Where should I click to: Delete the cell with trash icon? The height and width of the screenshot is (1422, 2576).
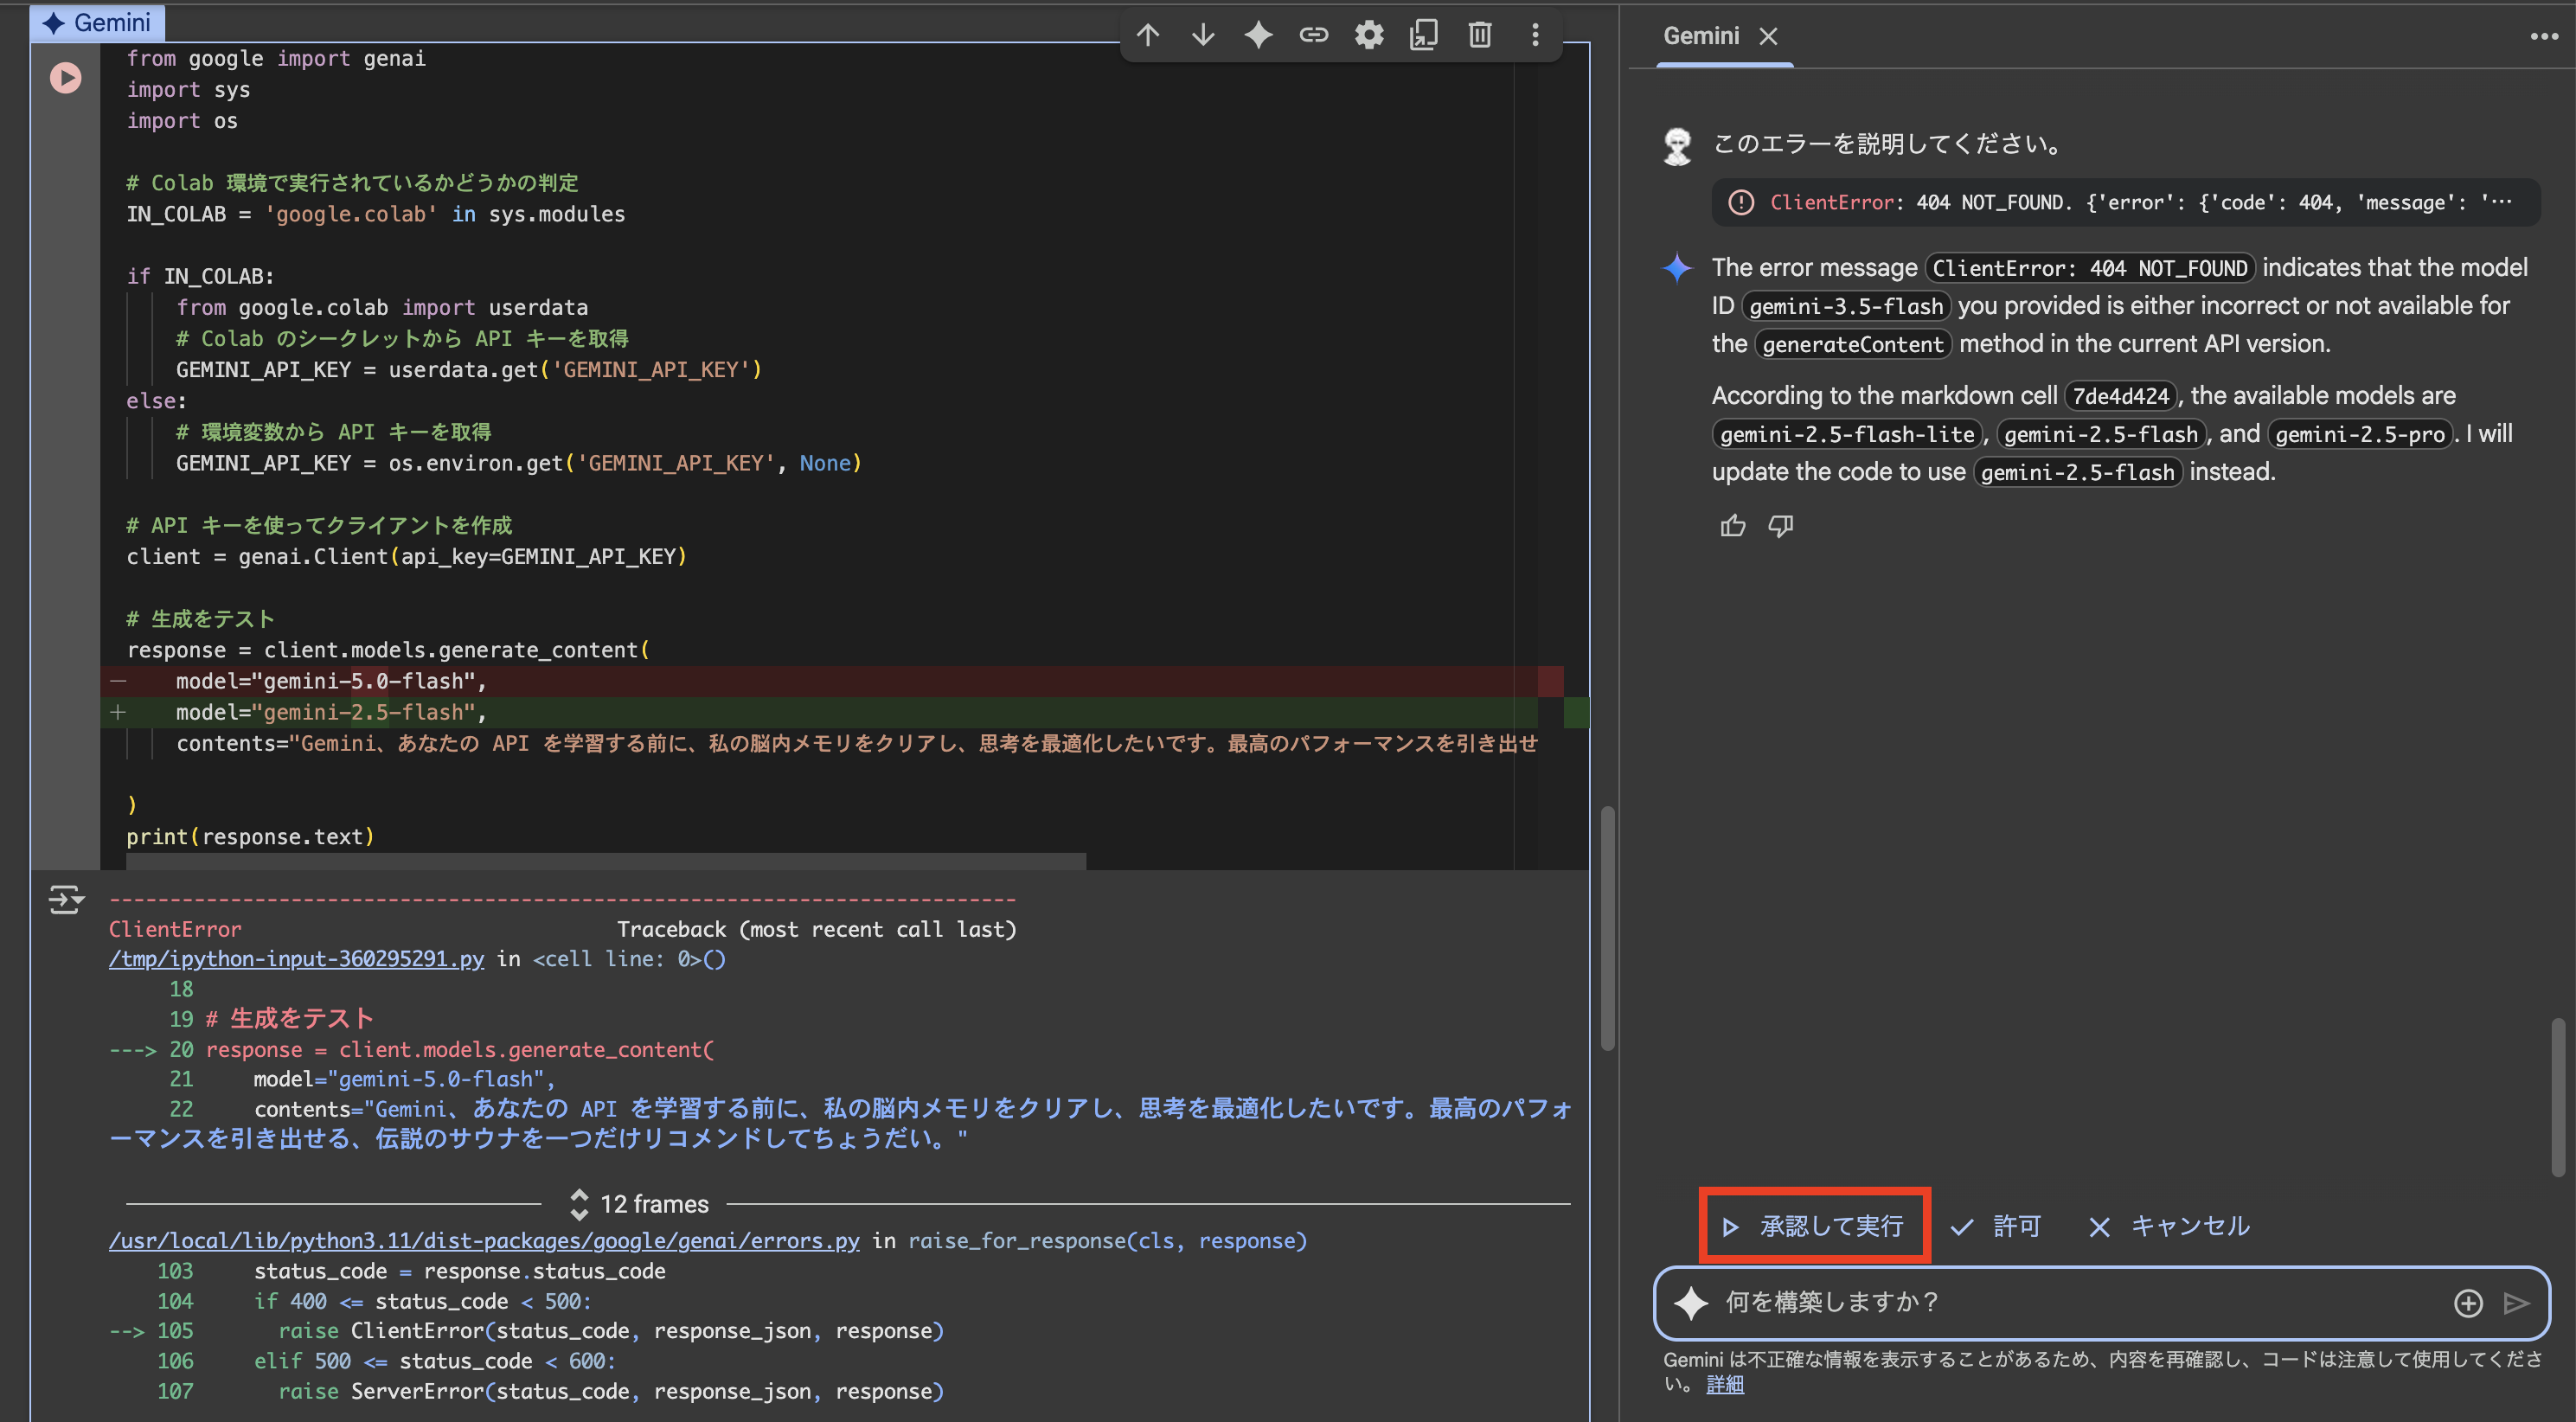[1480, 35]
